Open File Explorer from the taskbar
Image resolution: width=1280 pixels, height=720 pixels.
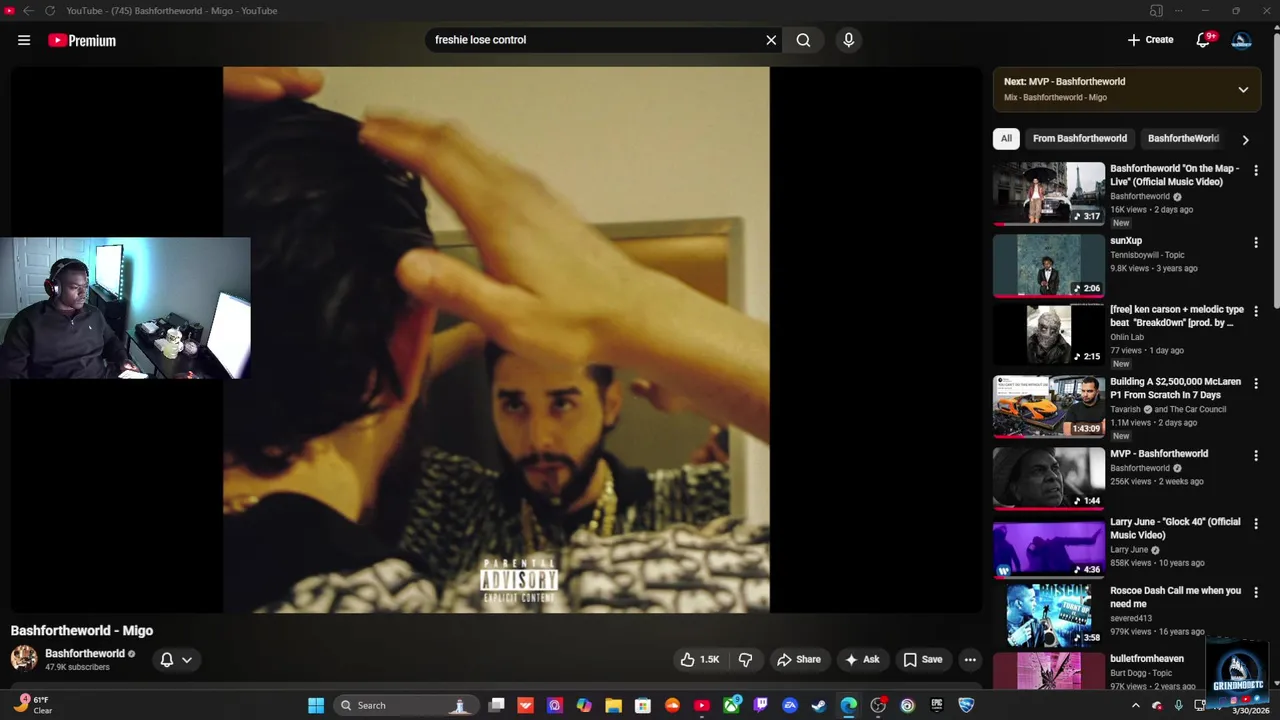(613, 705)
